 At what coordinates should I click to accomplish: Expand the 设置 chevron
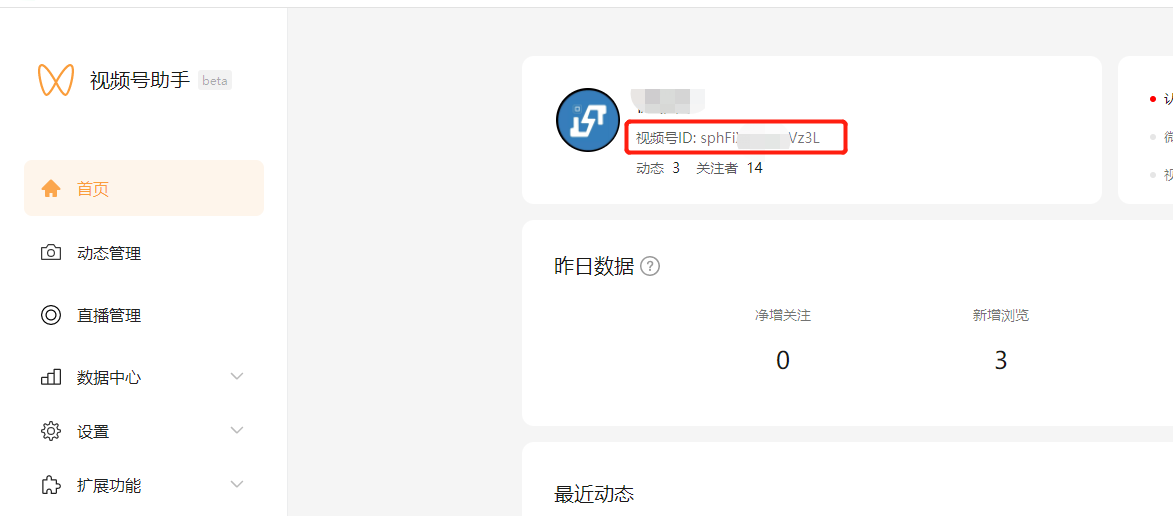point(237,430)
